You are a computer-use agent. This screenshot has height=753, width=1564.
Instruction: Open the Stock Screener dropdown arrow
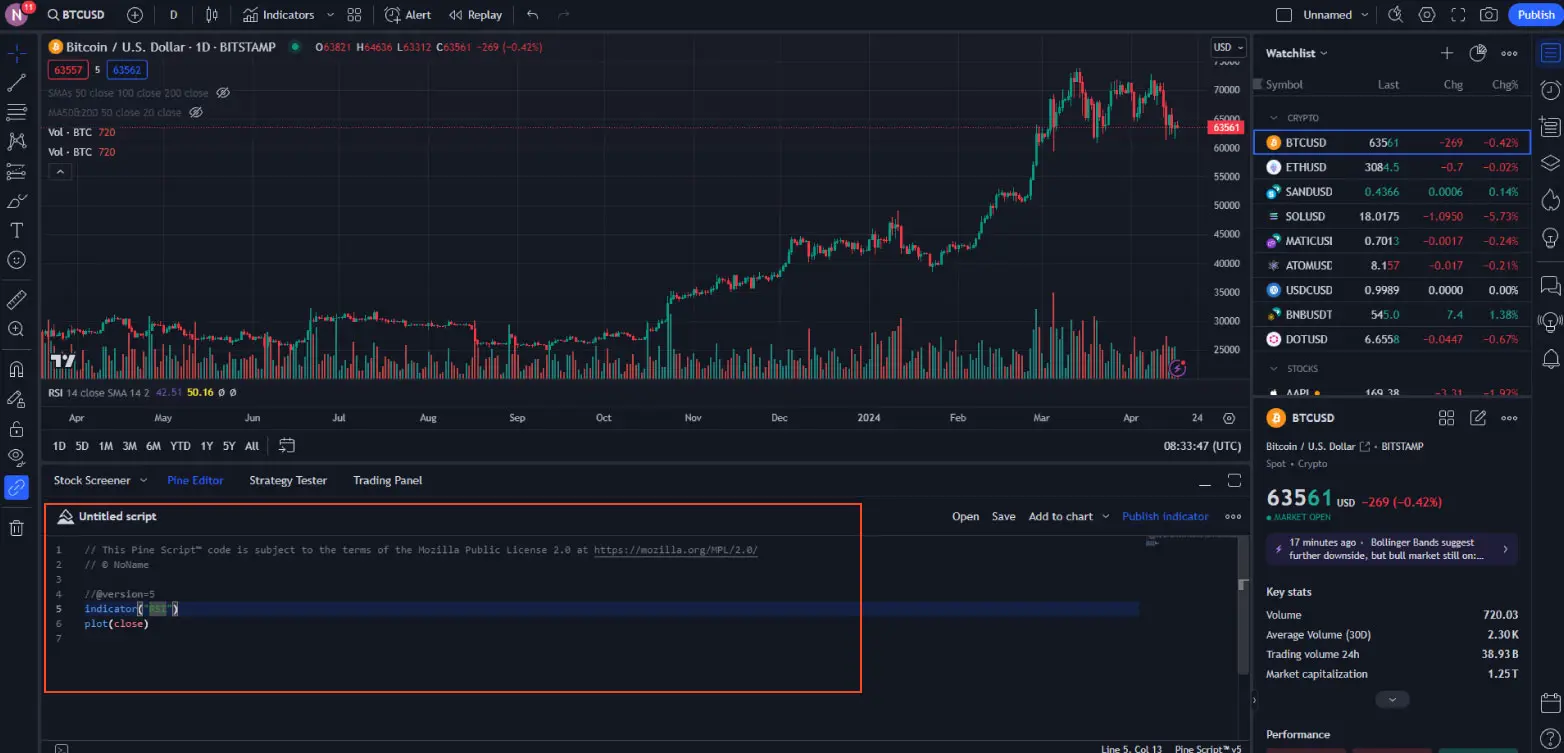click(x=143, y=480)
